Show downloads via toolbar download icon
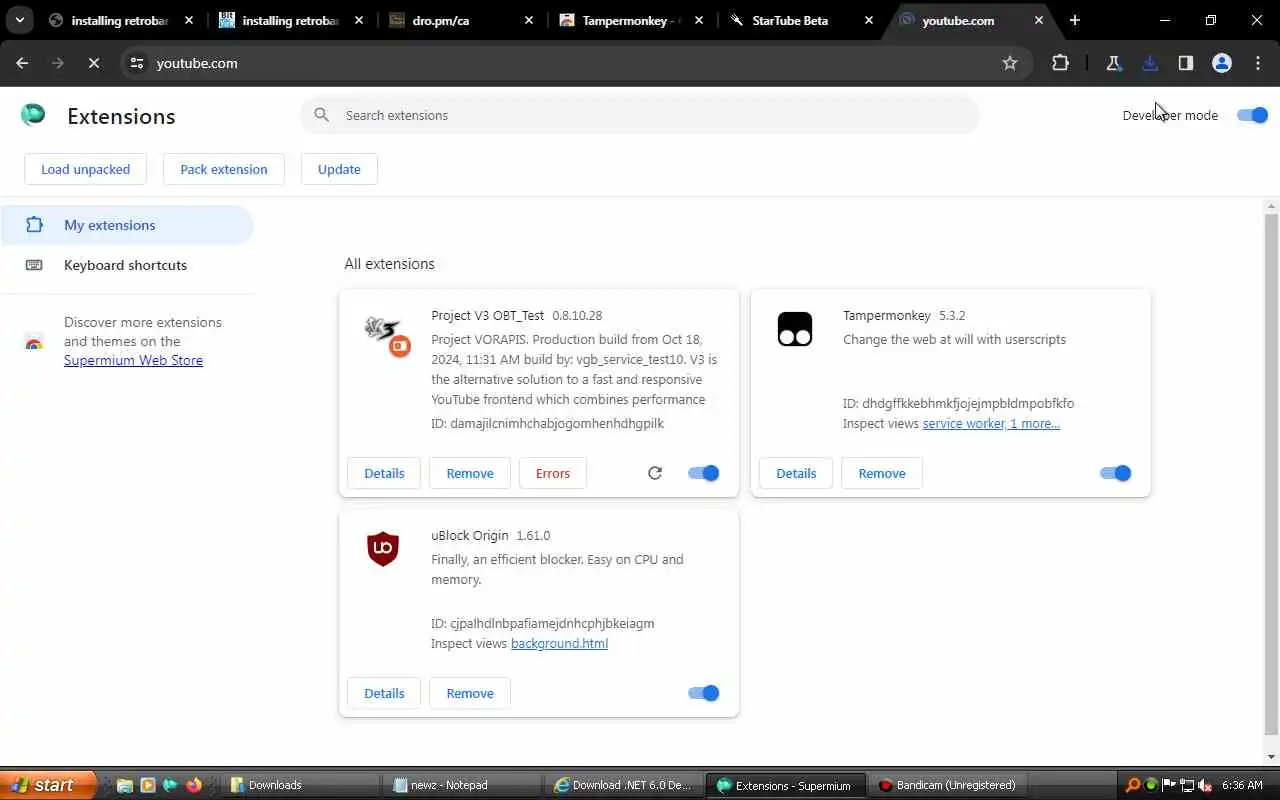 pos(1150,63)
